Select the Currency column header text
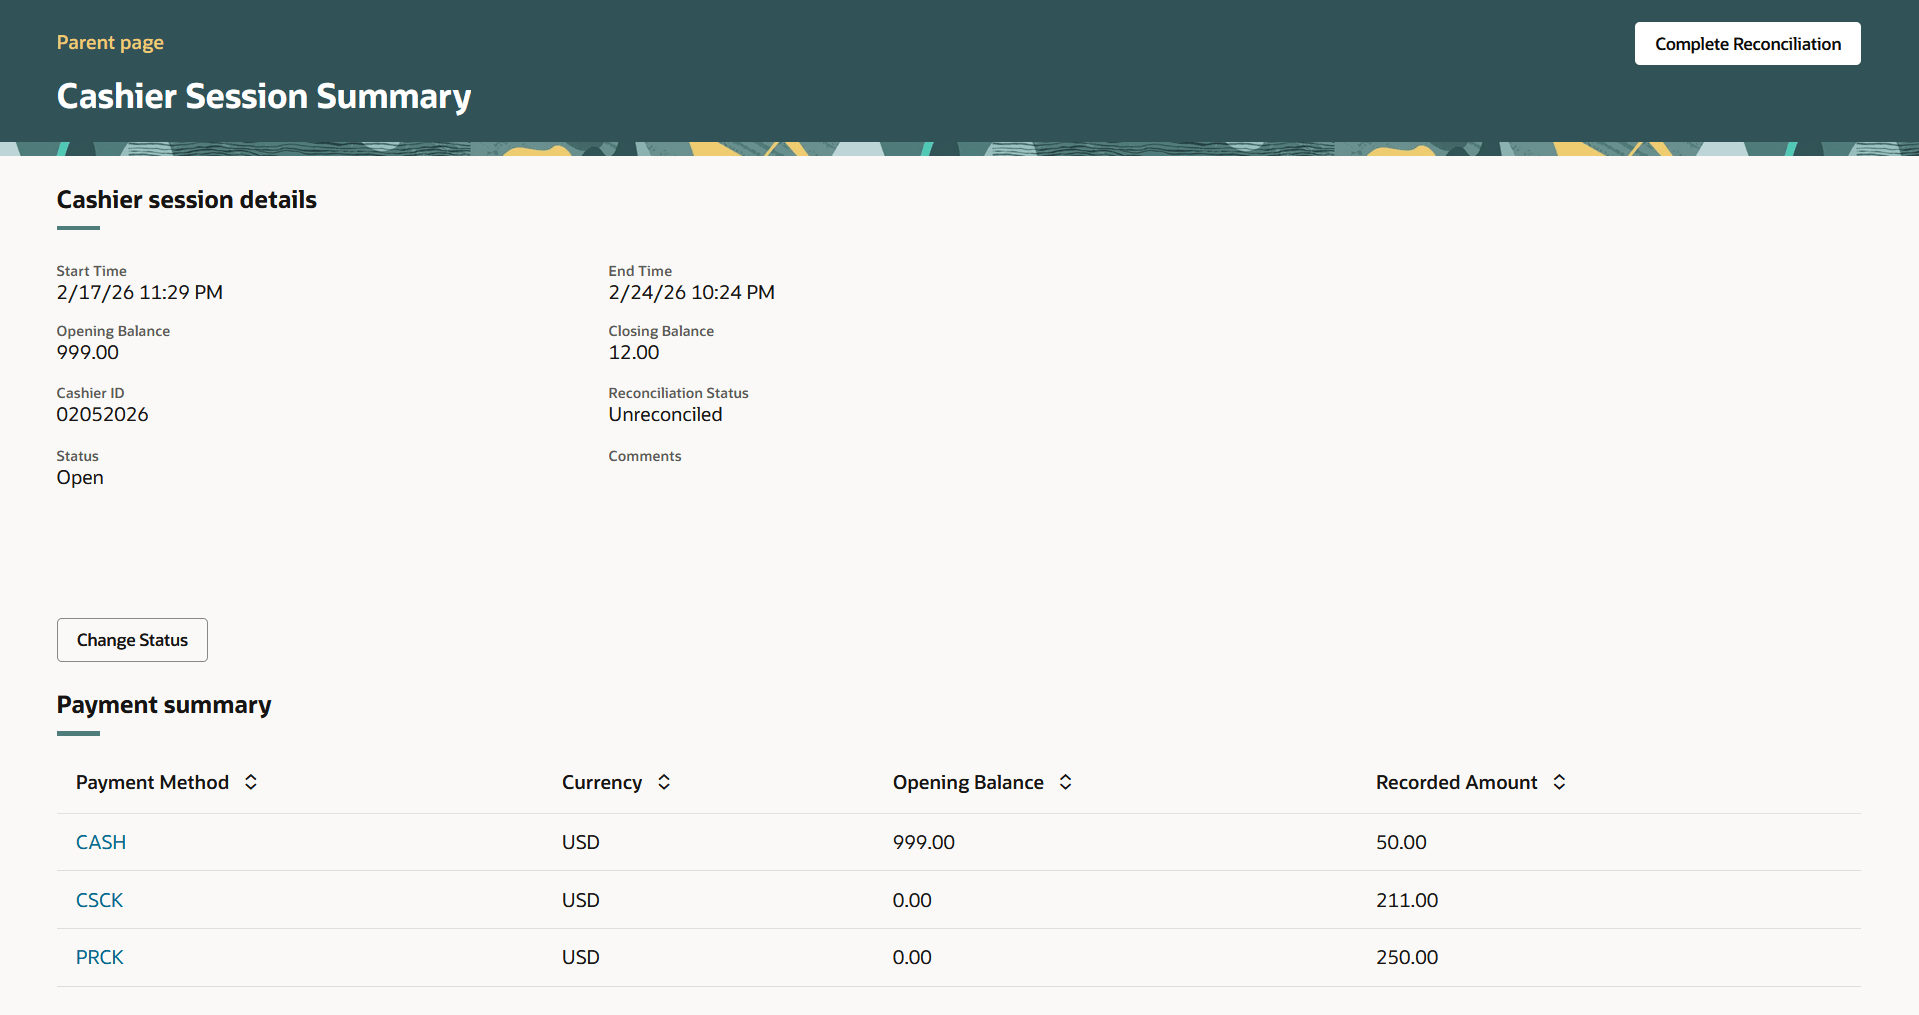 pos(602,782)
